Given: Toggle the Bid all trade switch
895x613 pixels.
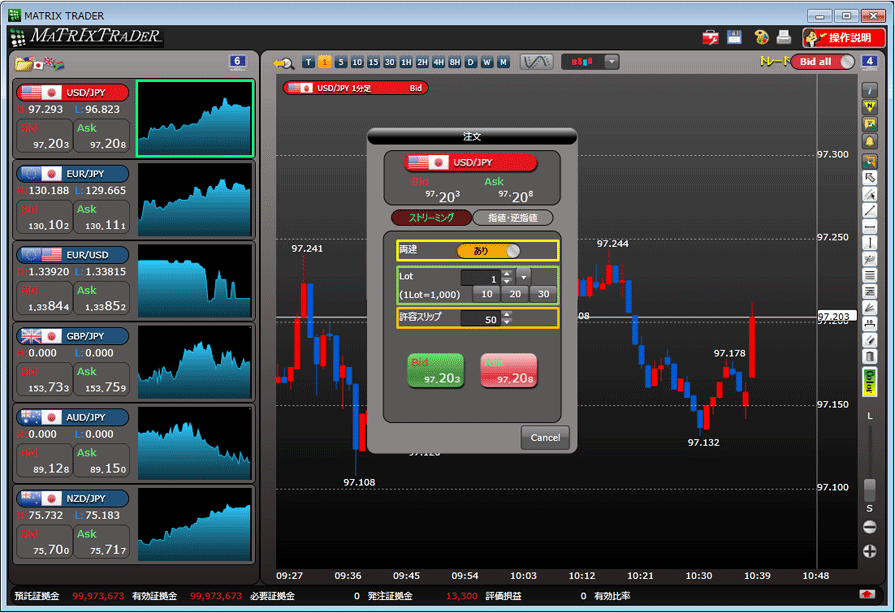Looking at the screenshot, I should point(823,62).
